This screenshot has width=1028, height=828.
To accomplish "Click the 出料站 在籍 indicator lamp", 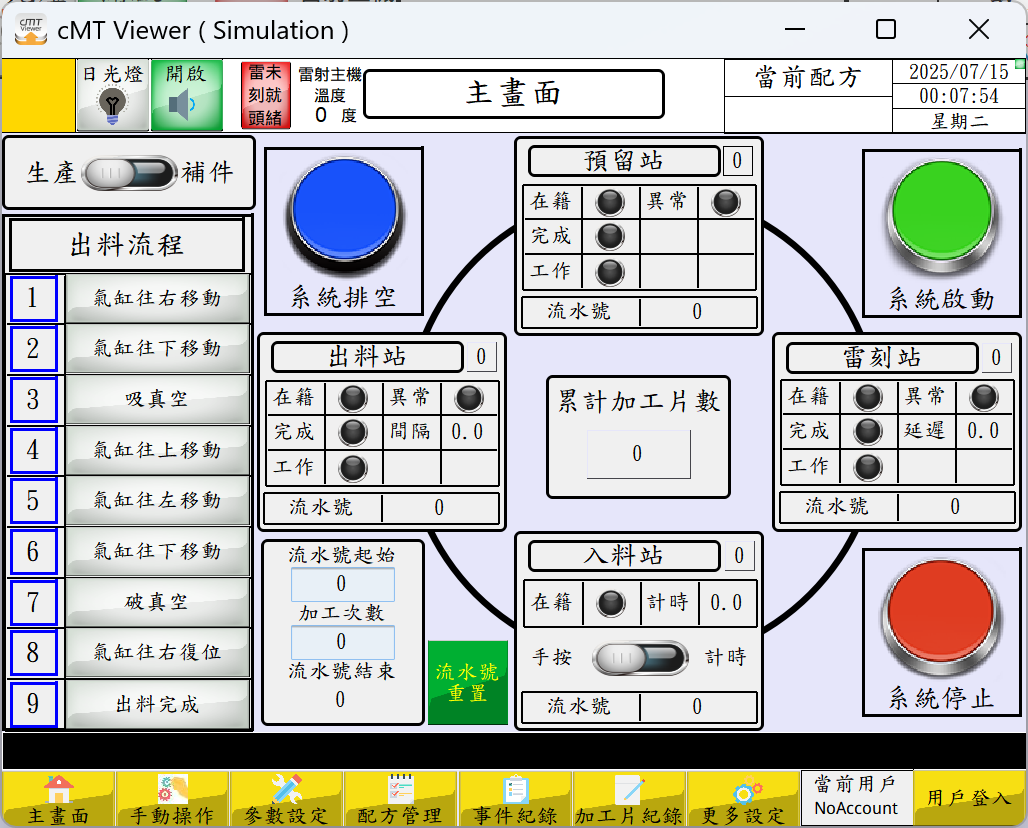I will click(353, 398).
